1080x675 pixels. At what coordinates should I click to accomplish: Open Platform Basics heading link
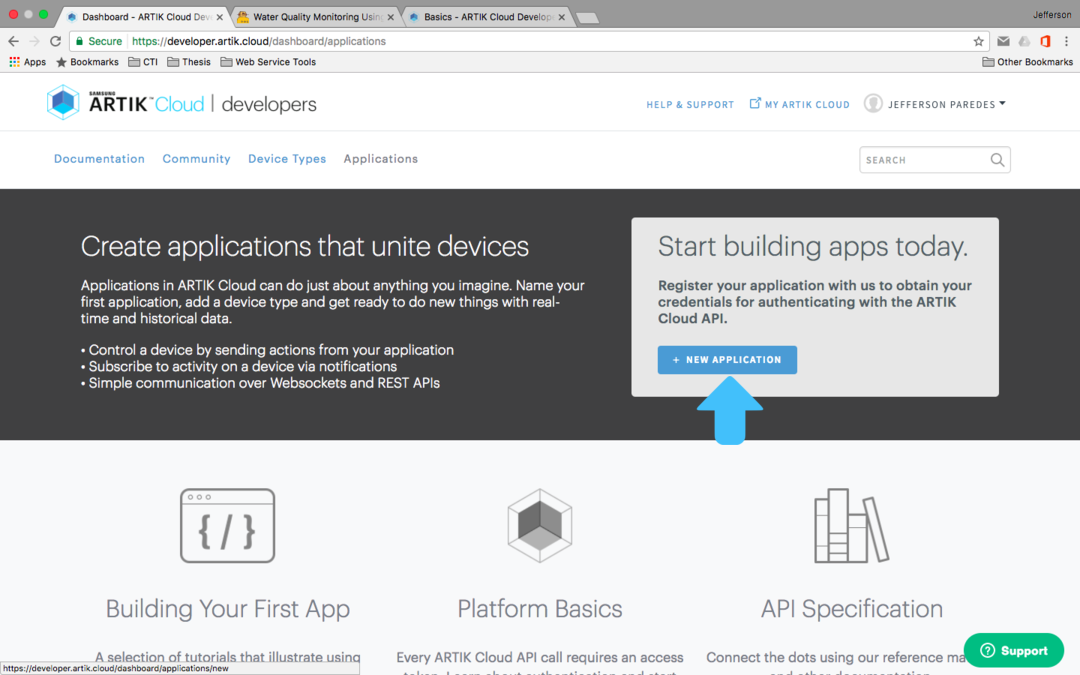[540, 609]
